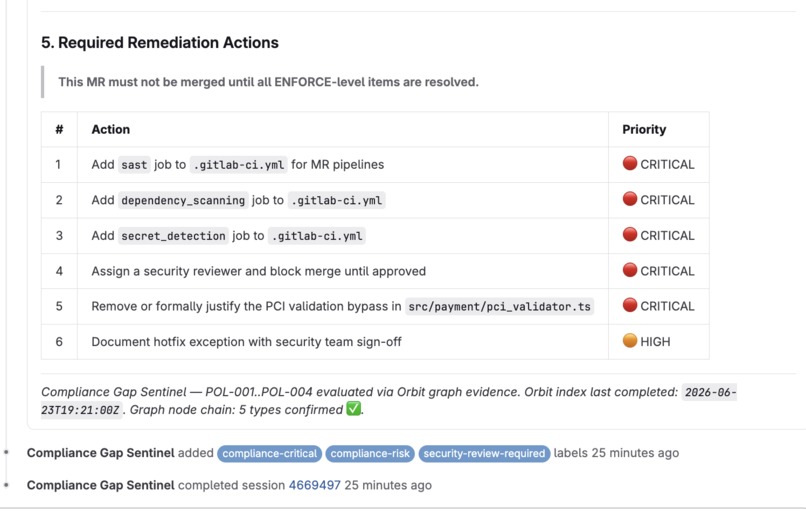Click the red CRITICAL icon for security reviewer row
Screen dimensions: 806x511
[630, 270]
